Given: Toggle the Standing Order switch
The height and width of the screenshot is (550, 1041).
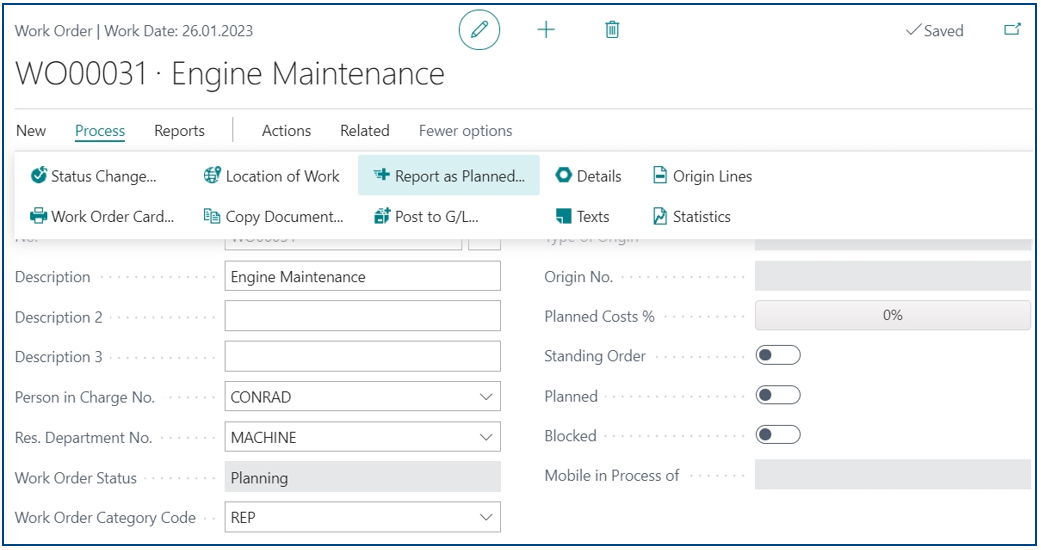Looking at the screenshot, I should [778, 355].
